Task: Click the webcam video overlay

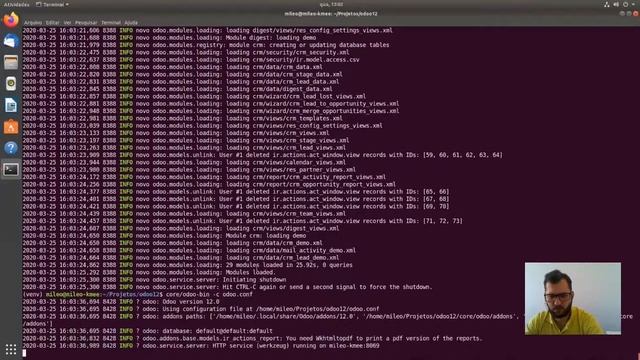Action: [573, 298]
